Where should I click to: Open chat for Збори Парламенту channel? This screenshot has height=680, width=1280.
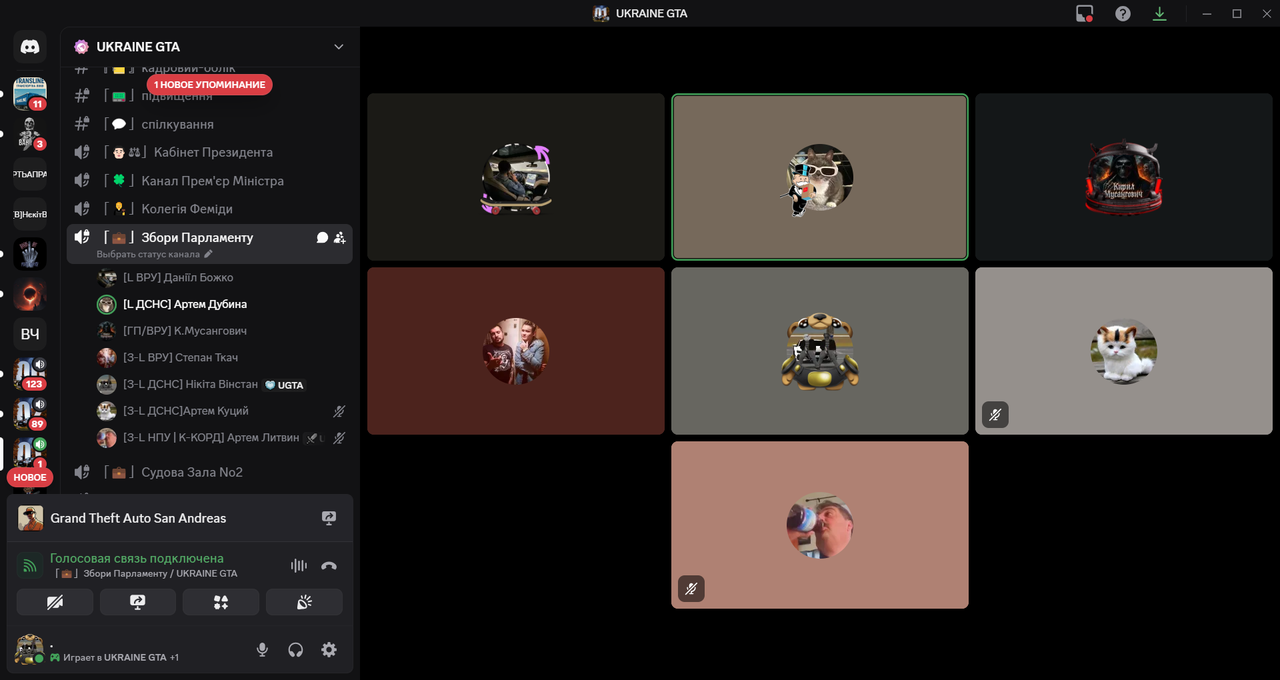(322, 238)
